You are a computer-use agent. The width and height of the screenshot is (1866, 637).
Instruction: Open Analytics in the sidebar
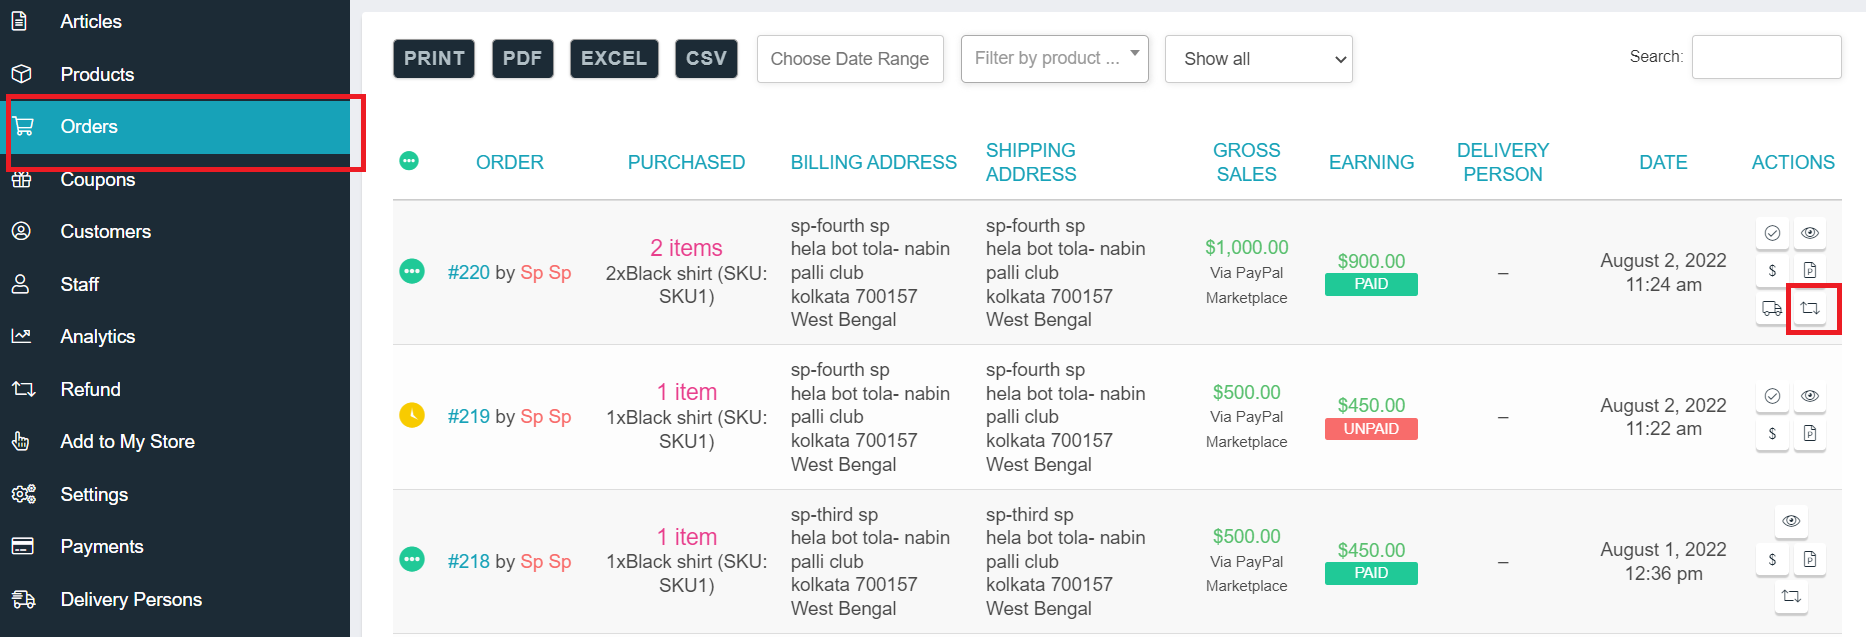97,337
